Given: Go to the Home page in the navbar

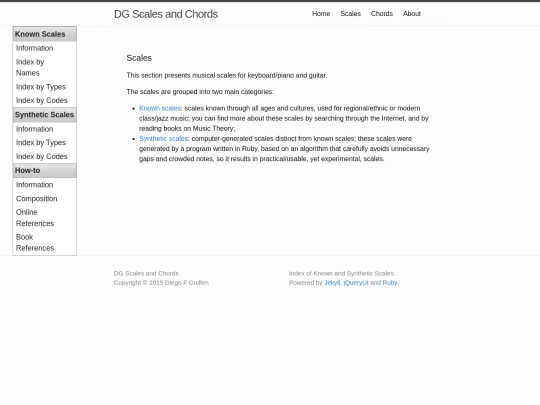Looking at the screenshot, I should 321,14.
